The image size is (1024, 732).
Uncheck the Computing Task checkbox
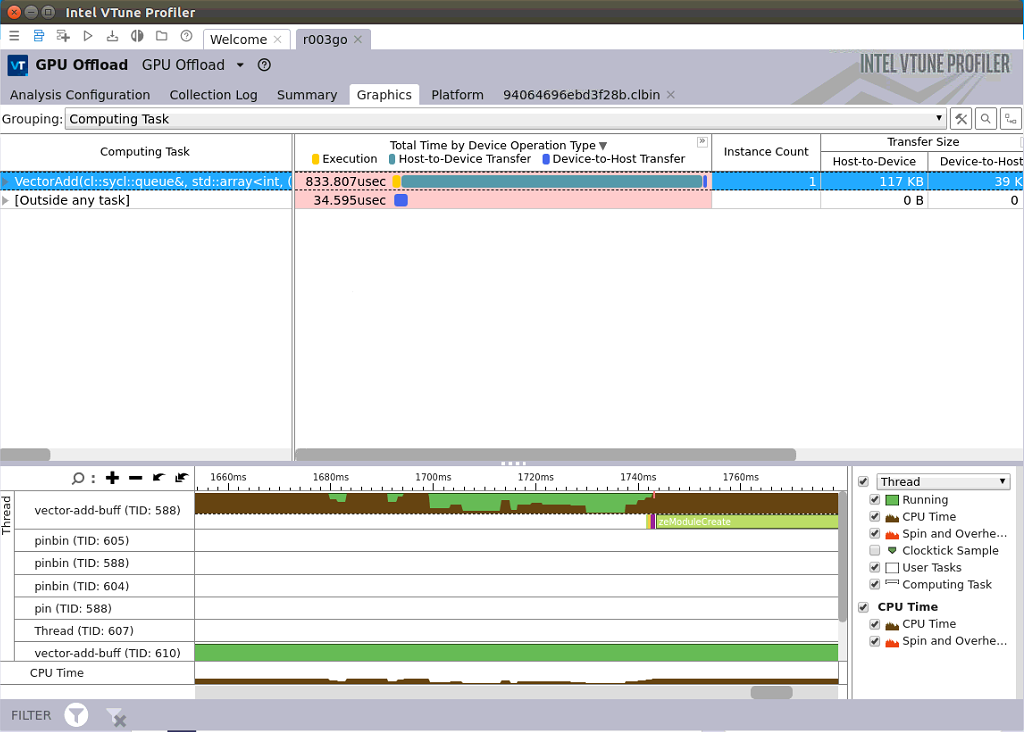pos(875,584)
